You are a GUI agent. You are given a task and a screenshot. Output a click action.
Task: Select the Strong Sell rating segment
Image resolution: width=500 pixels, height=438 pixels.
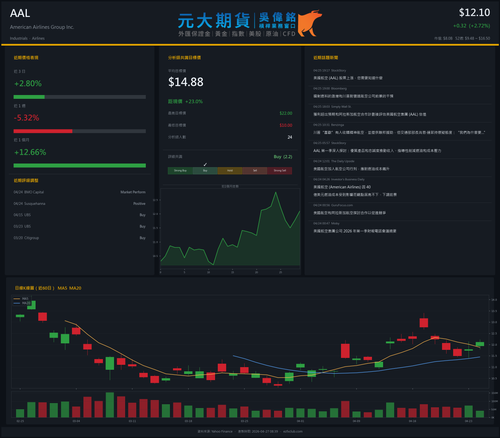coord(280,171)
